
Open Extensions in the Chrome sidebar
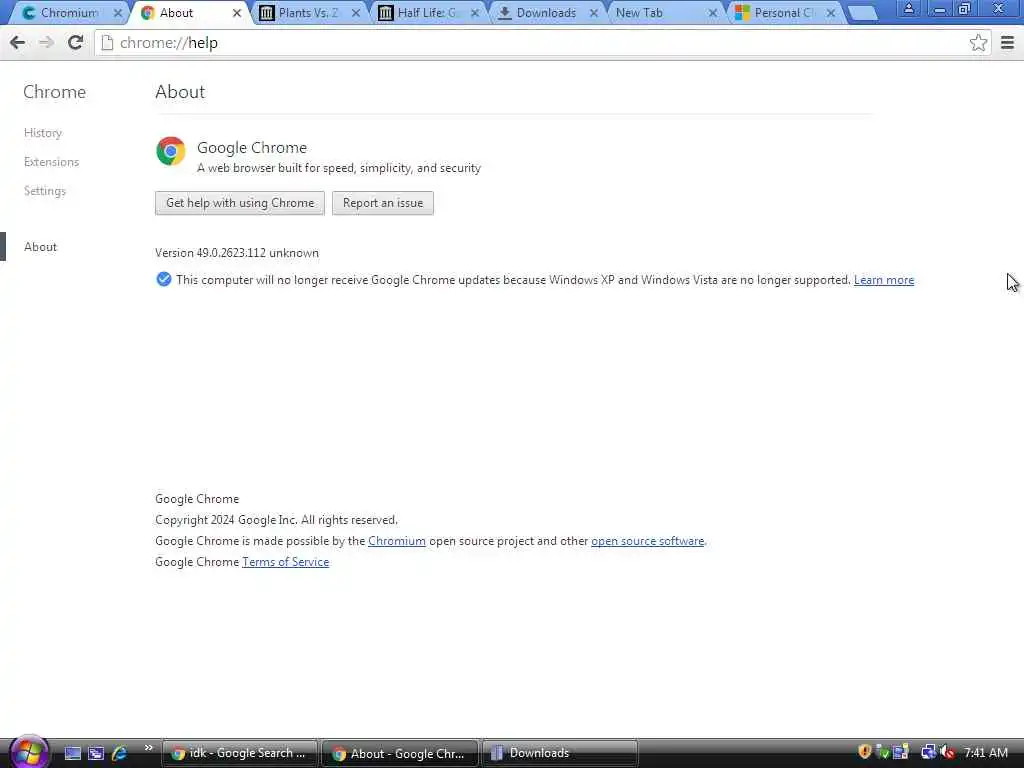tap(52, 162)
